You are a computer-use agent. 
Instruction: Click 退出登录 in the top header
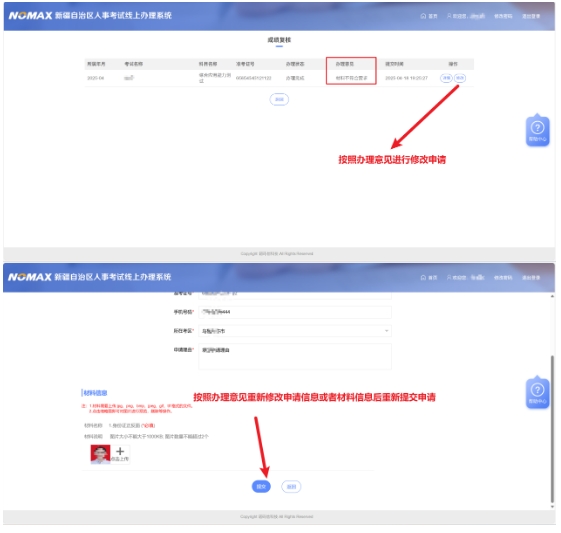tap(531, 16)
